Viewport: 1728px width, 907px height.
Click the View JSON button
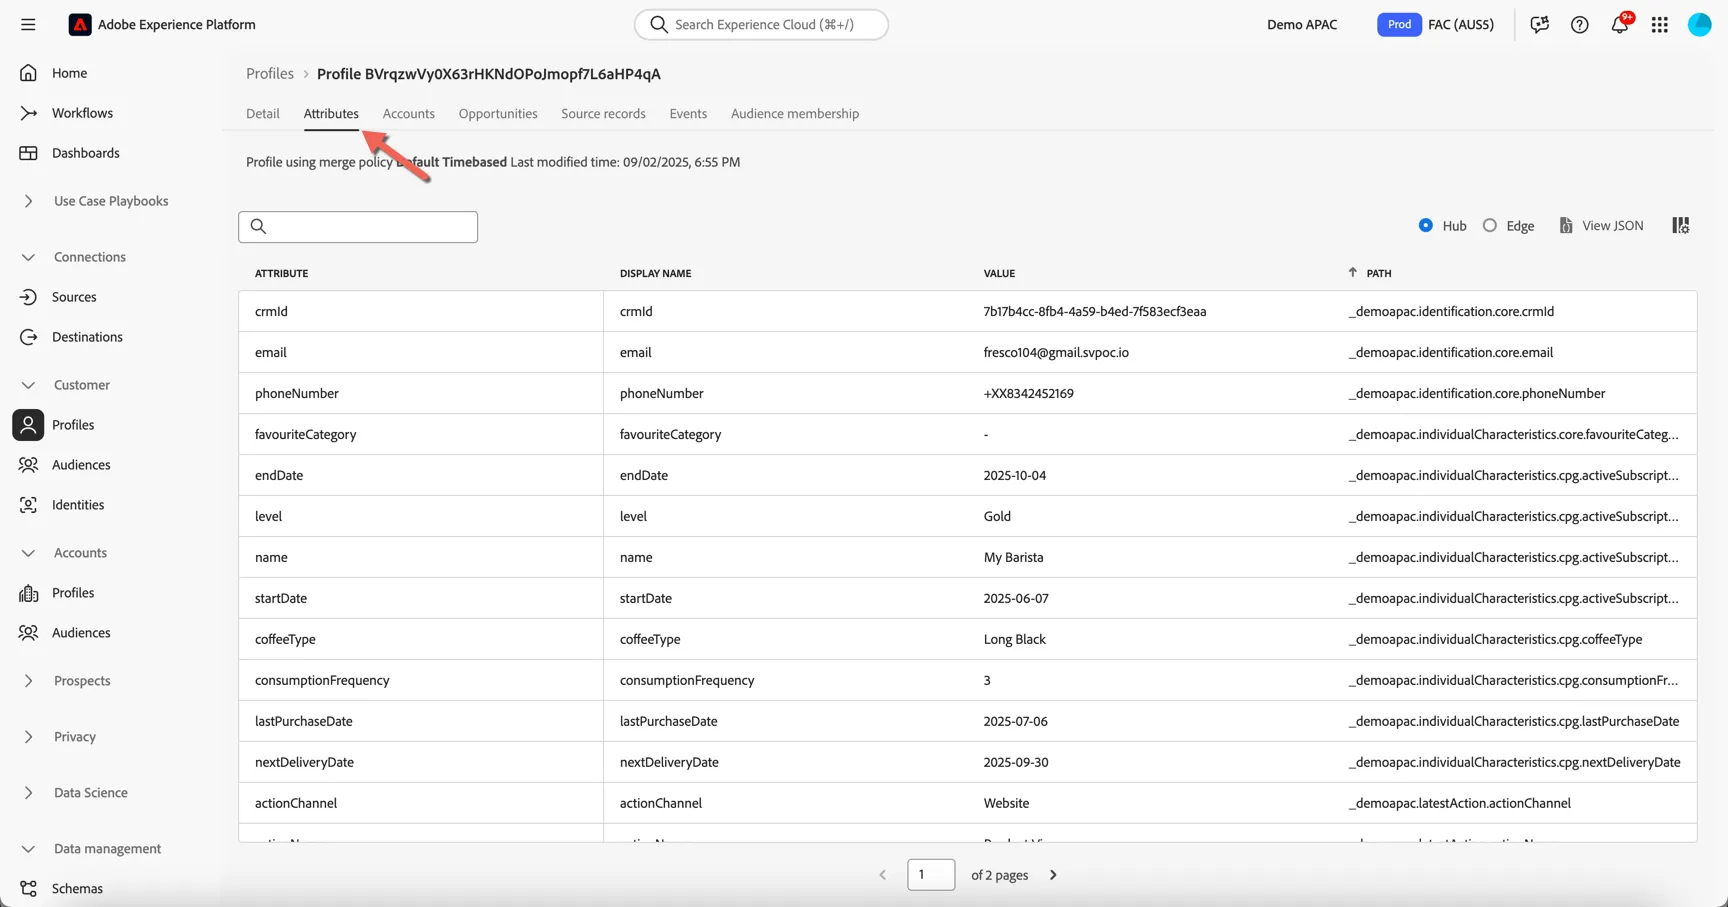[x=1601, y=226]
